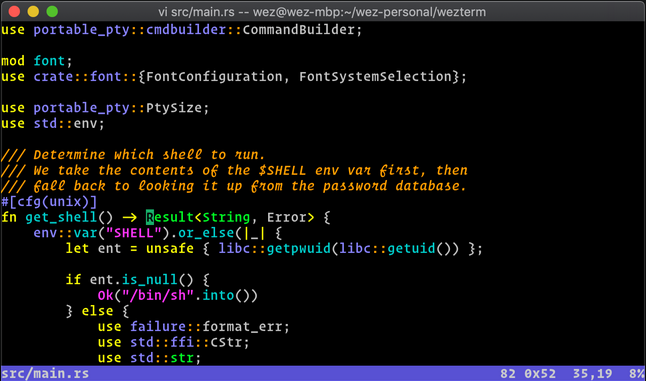This screenshot has width=646, height=381.
Task: Click 'CommandBuilder' in the first use line
Action: pos(299,30)
